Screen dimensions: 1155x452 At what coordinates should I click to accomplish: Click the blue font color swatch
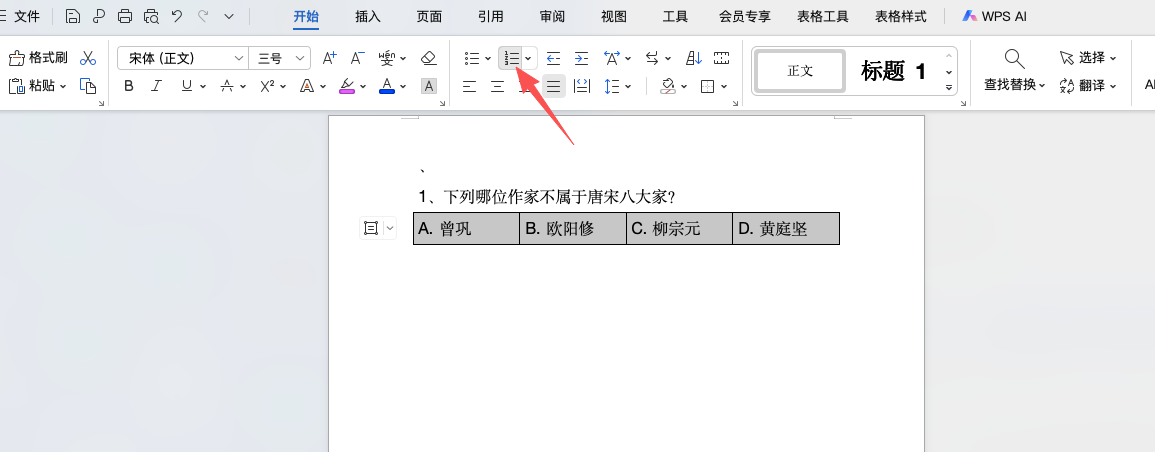coord(387,86)
